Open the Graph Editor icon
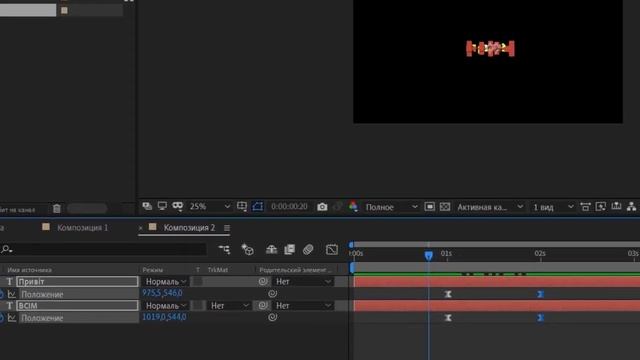Viewport: 640px width, 360px height. coord(332,249)
